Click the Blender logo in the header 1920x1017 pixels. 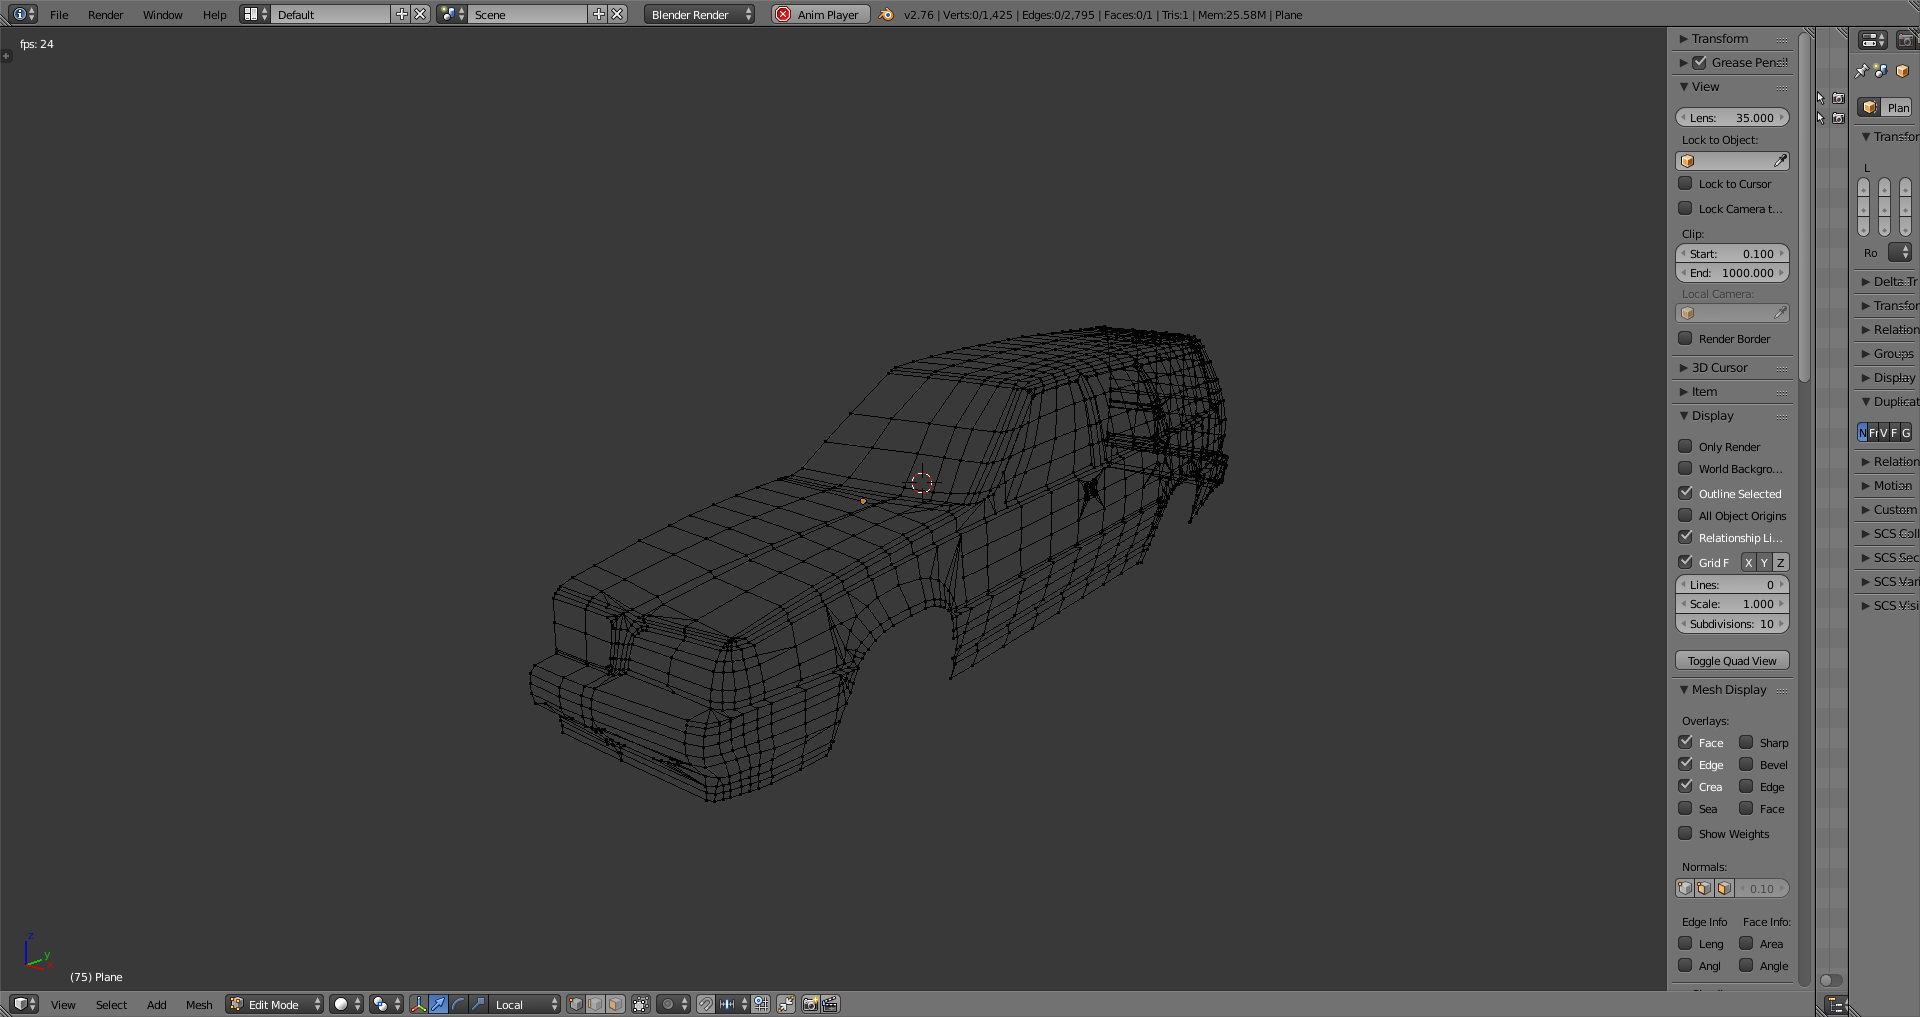tap(886, 14)
